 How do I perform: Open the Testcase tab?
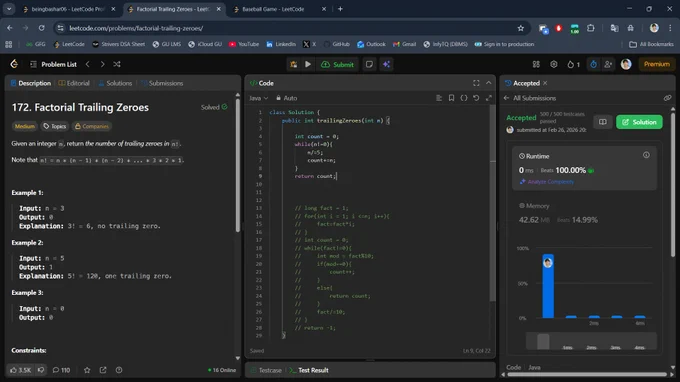click(266, 370)
